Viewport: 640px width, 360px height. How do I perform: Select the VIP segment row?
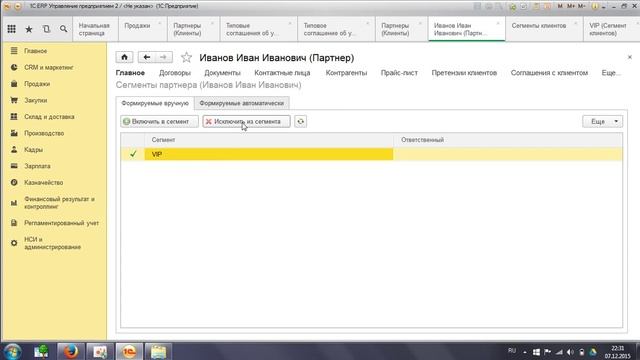tap(371, 154)
